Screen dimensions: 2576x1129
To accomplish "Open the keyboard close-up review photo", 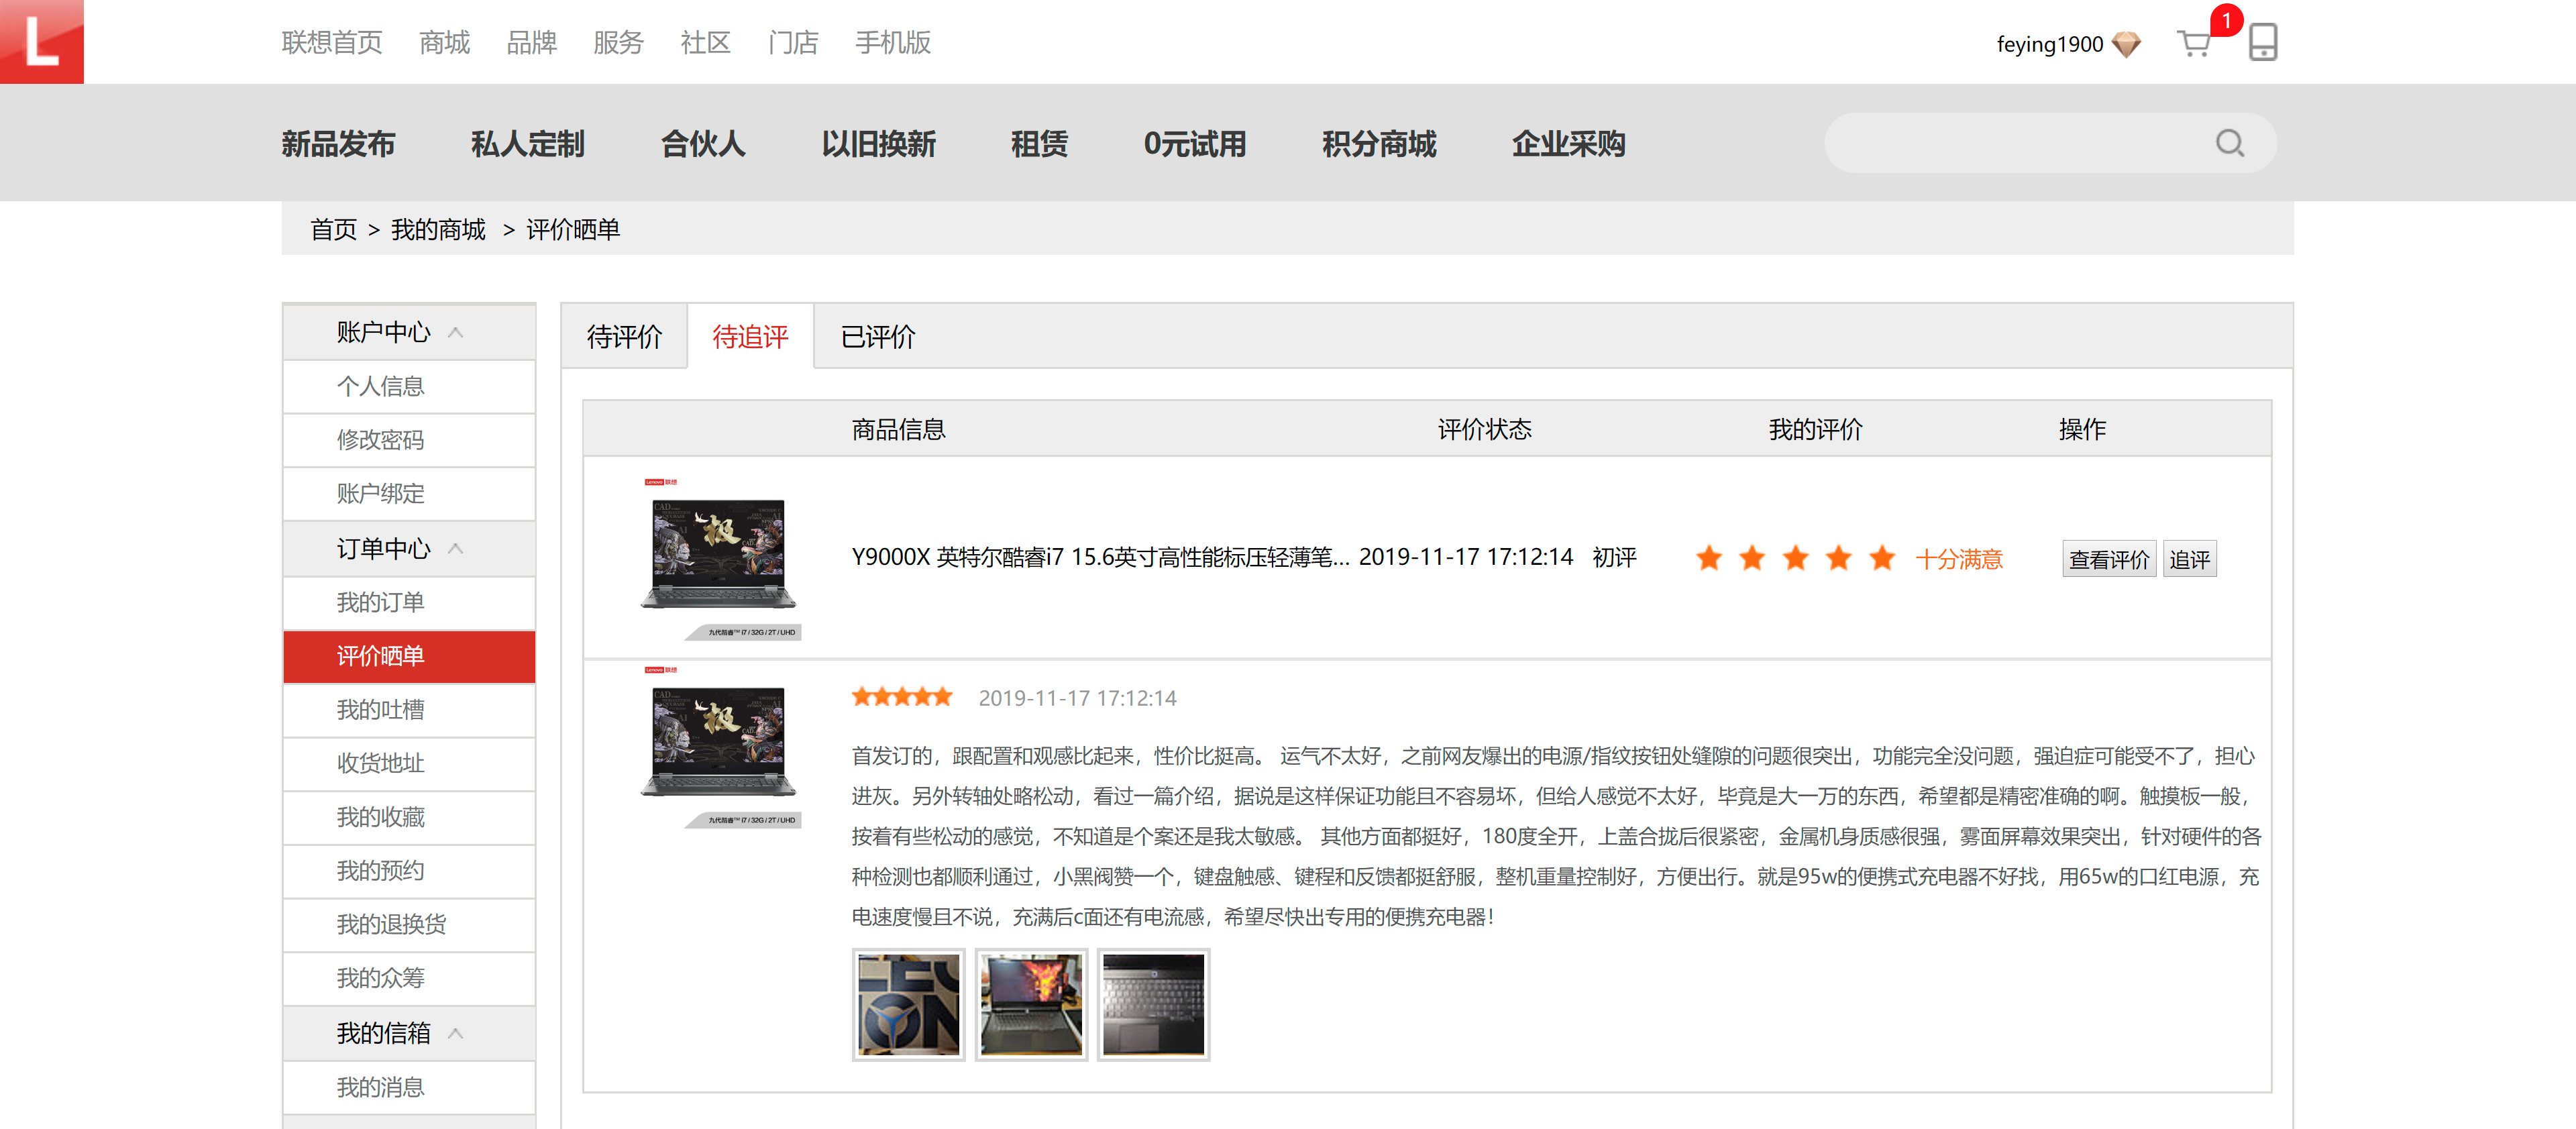I will point(1153,1004).
